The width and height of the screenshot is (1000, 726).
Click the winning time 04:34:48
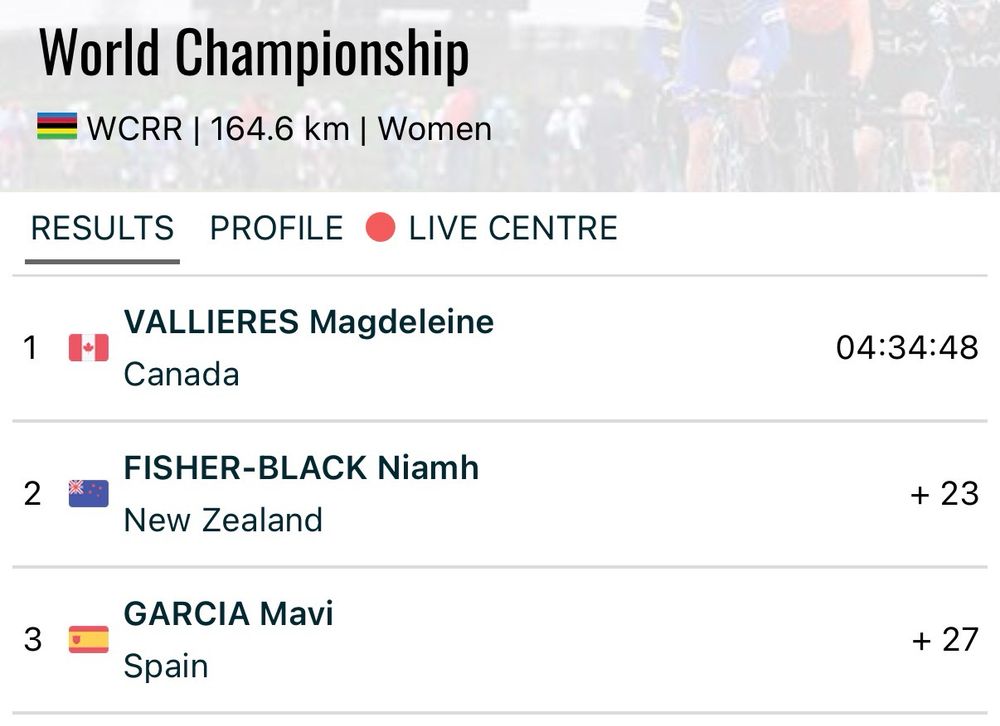click(907, 348)
